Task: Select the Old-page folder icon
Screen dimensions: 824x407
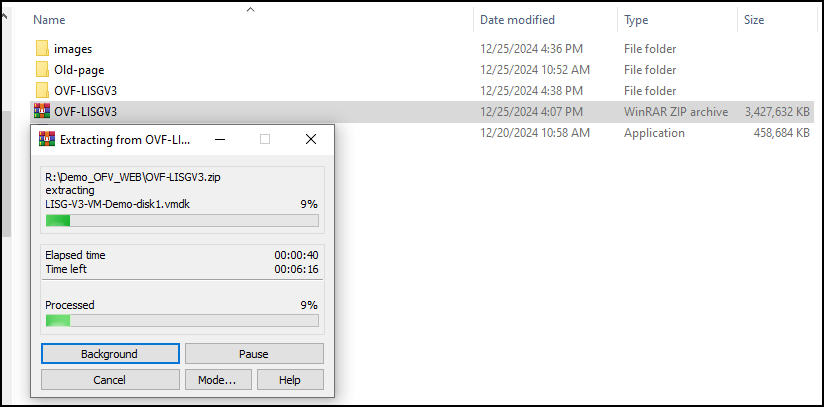Action: pyautogui.click(x=42, y=70)
